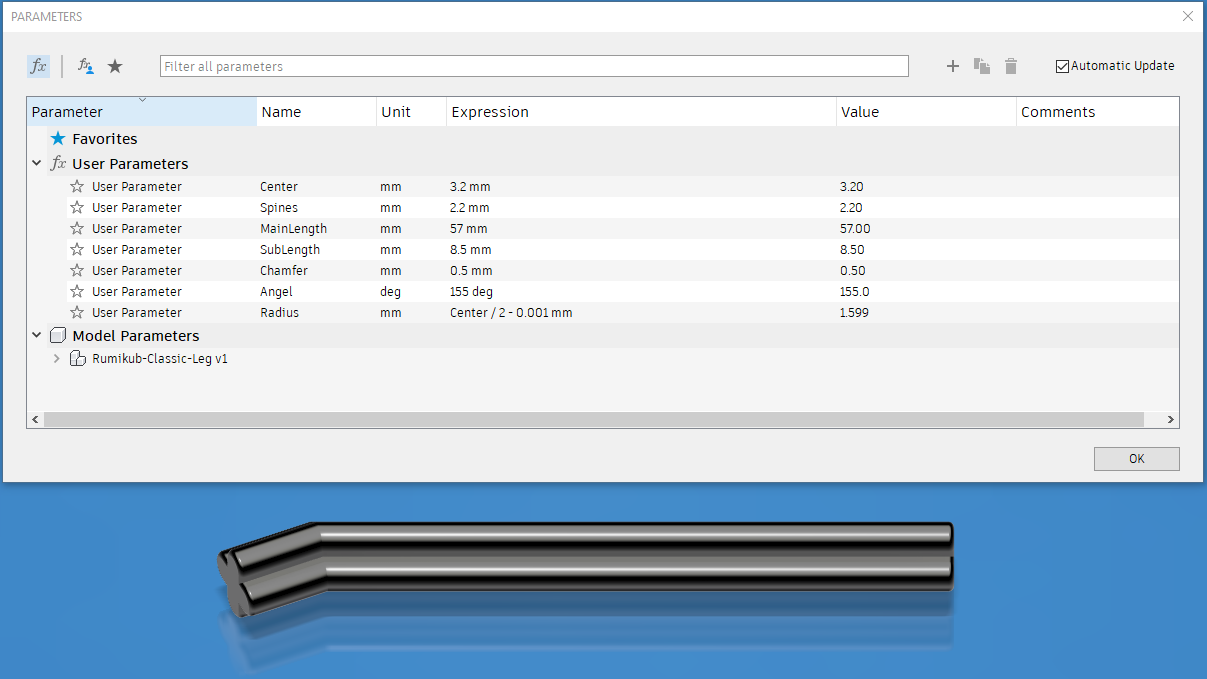Confirm with the OK button

point(1137,459)
